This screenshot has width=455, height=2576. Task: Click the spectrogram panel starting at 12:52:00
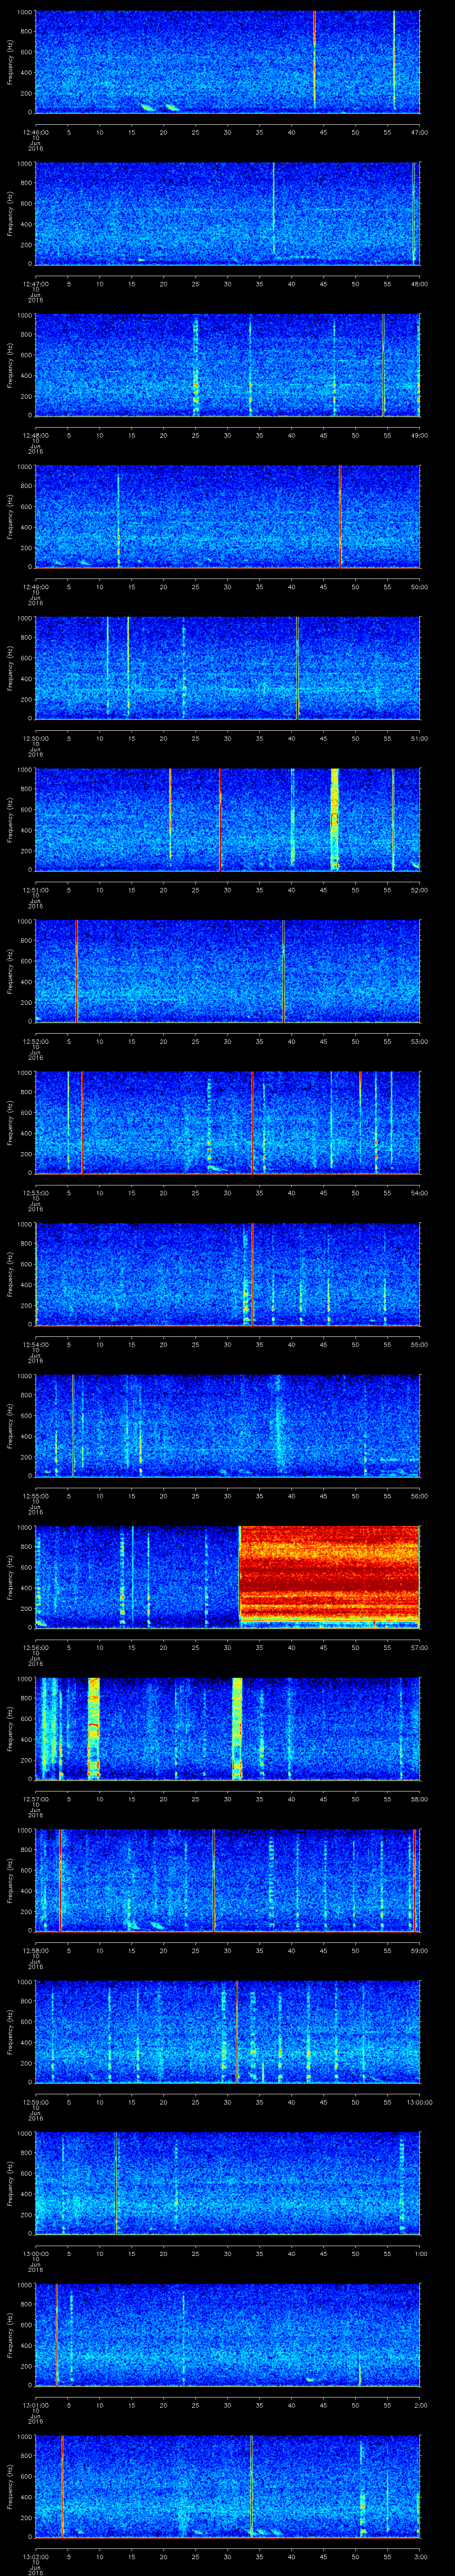[228, 971]
